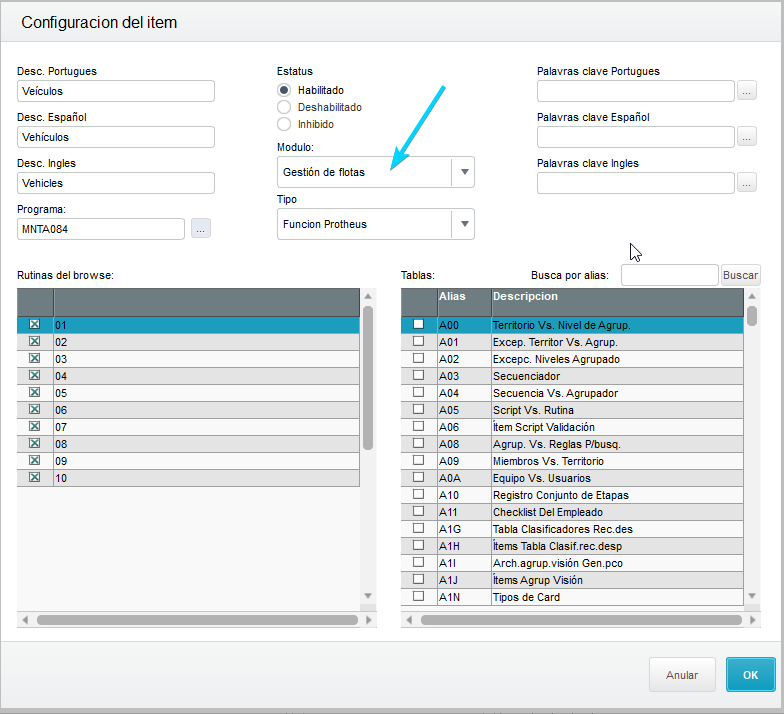Confirm with the OK button
The image size is (784, 714).
(750, 675)
